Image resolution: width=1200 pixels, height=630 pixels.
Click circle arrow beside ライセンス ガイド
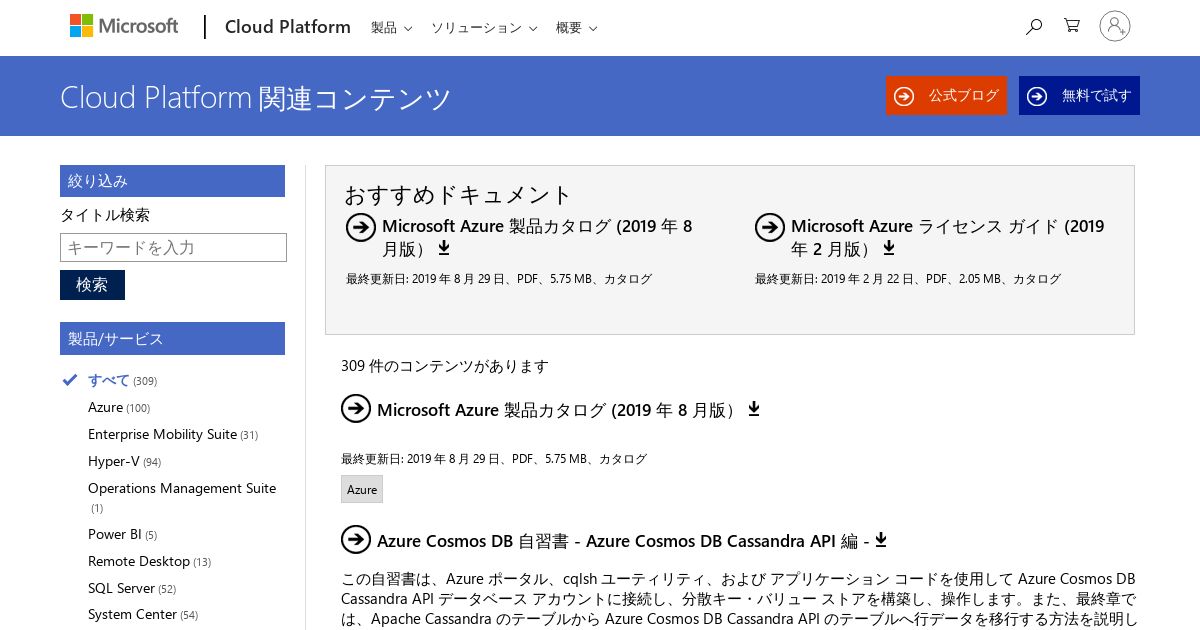click(x=770, y=227)
